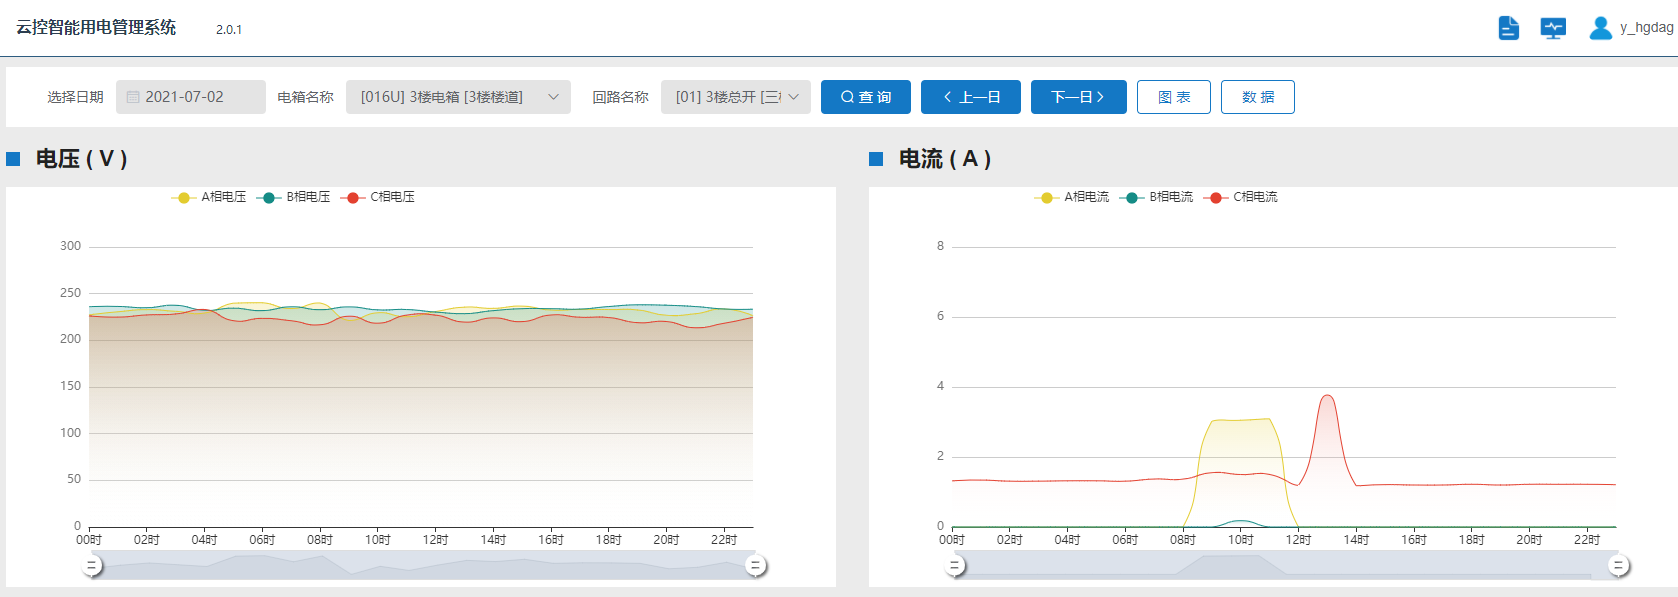Open user menu y_hgdag
This screenshot has height=597, width=1678.
point(1646,28)
